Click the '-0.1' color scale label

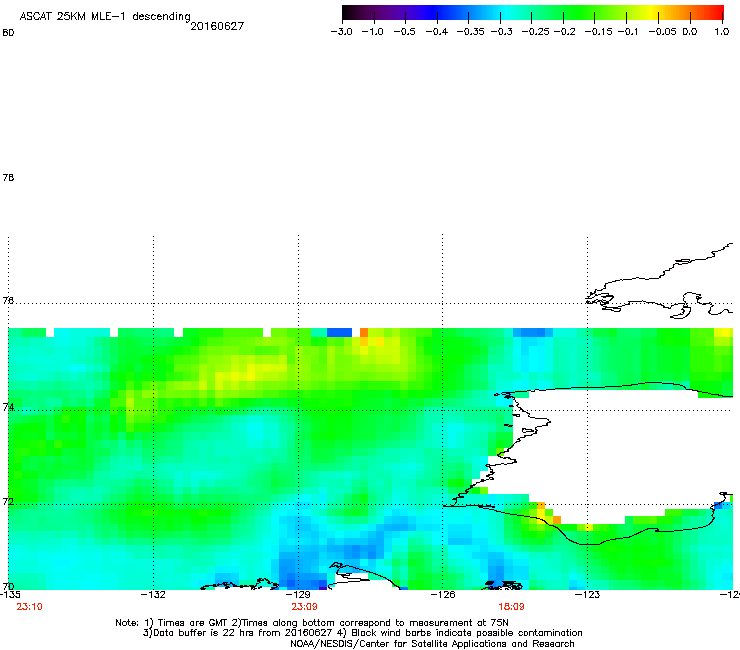coord(628,32)
